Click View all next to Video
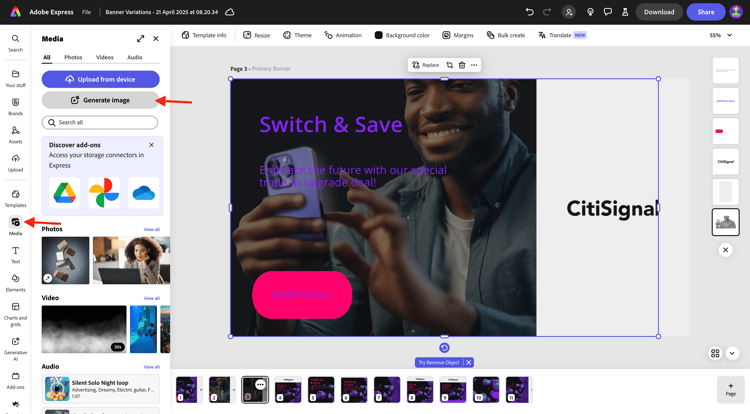750x414 pixels. pyautogui.click(x=152, y=298)
